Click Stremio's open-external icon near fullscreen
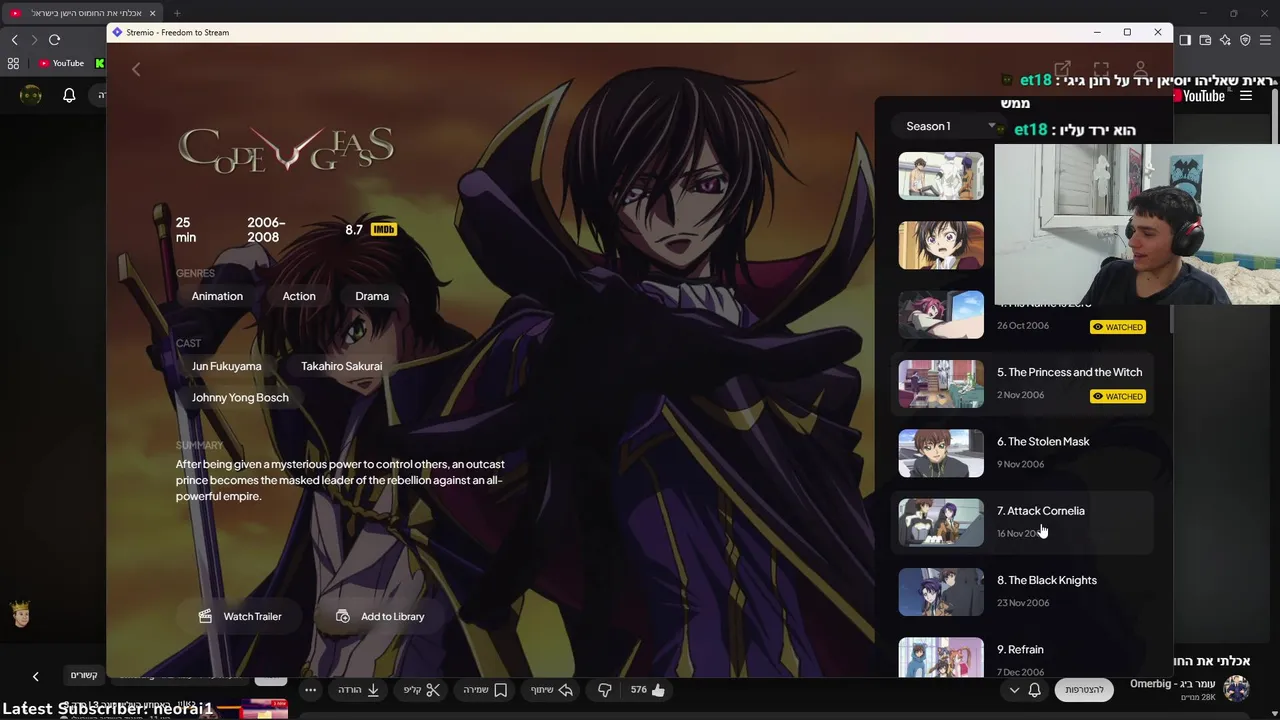 (x=1062, y=70)
